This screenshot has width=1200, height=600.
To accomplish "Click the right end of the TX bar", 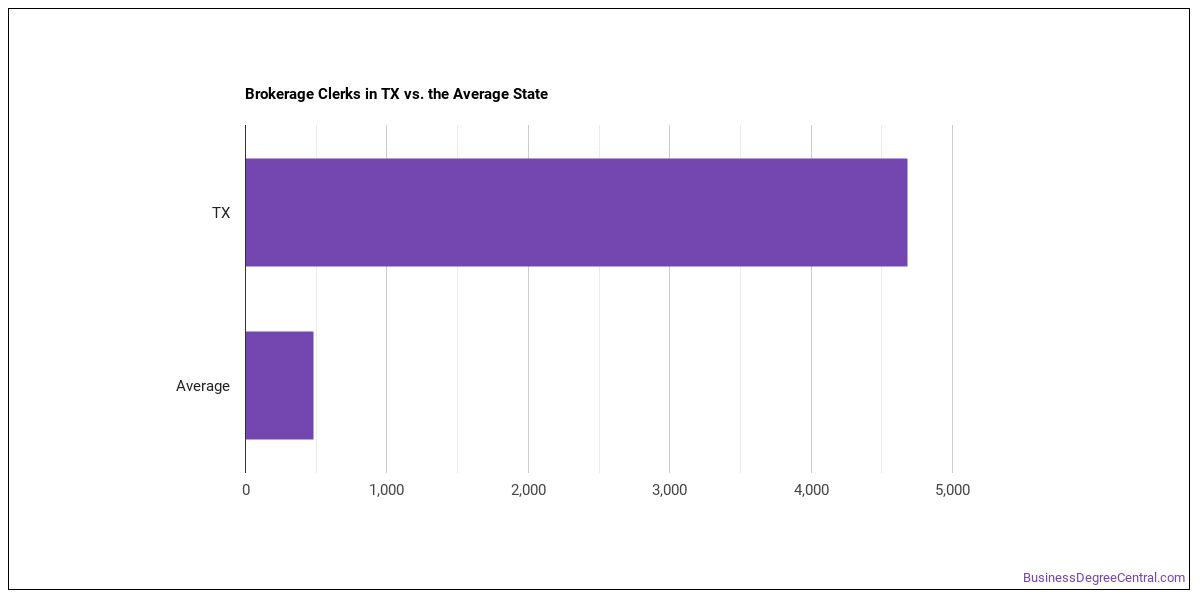I will point(904,212).
